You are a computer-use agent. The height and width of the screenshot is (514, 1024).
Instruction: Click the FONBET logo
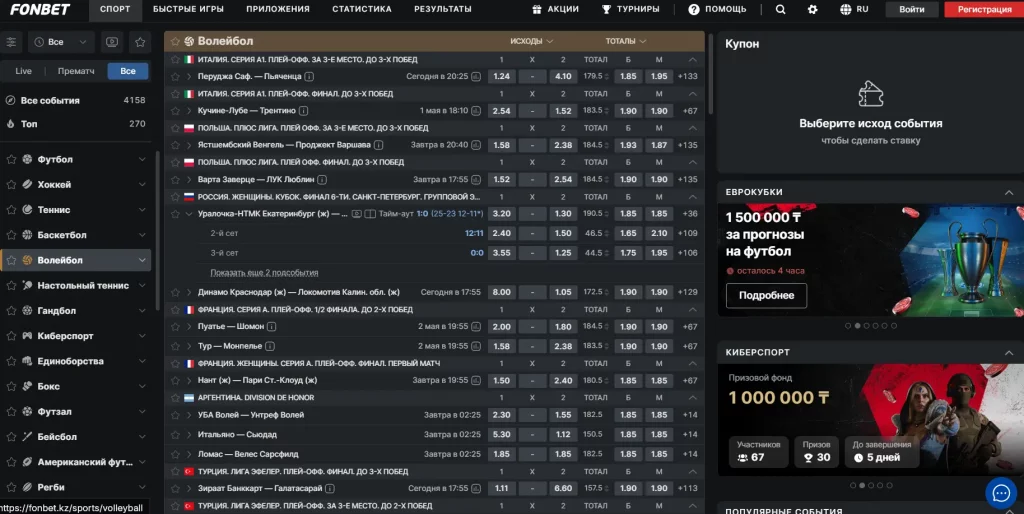(40, 9)
